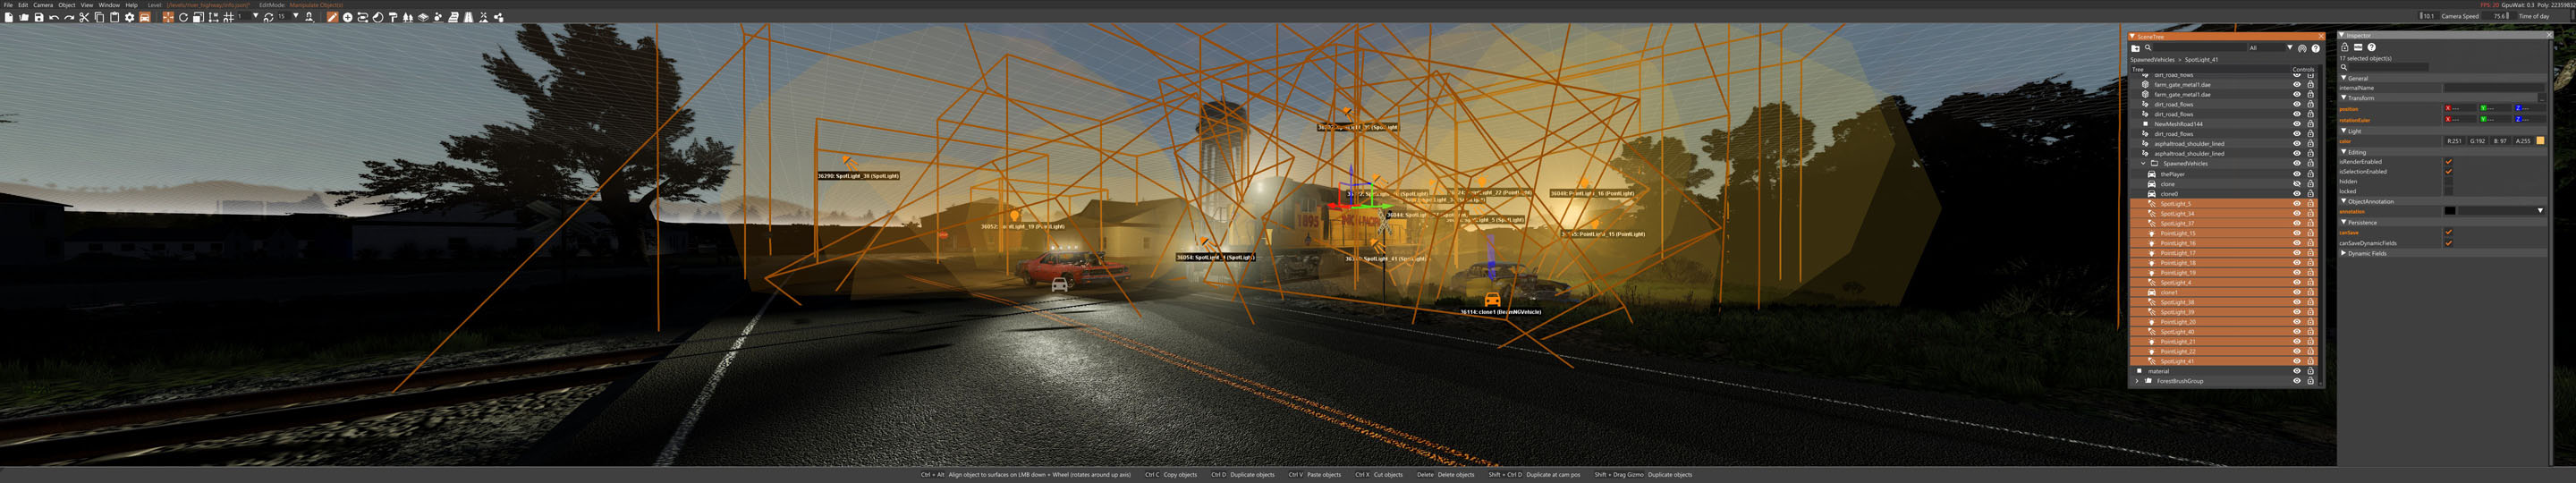Screen dimensions: 2576x483
Task: Click the Inspector search field
Action: (x=2389, y=68)
